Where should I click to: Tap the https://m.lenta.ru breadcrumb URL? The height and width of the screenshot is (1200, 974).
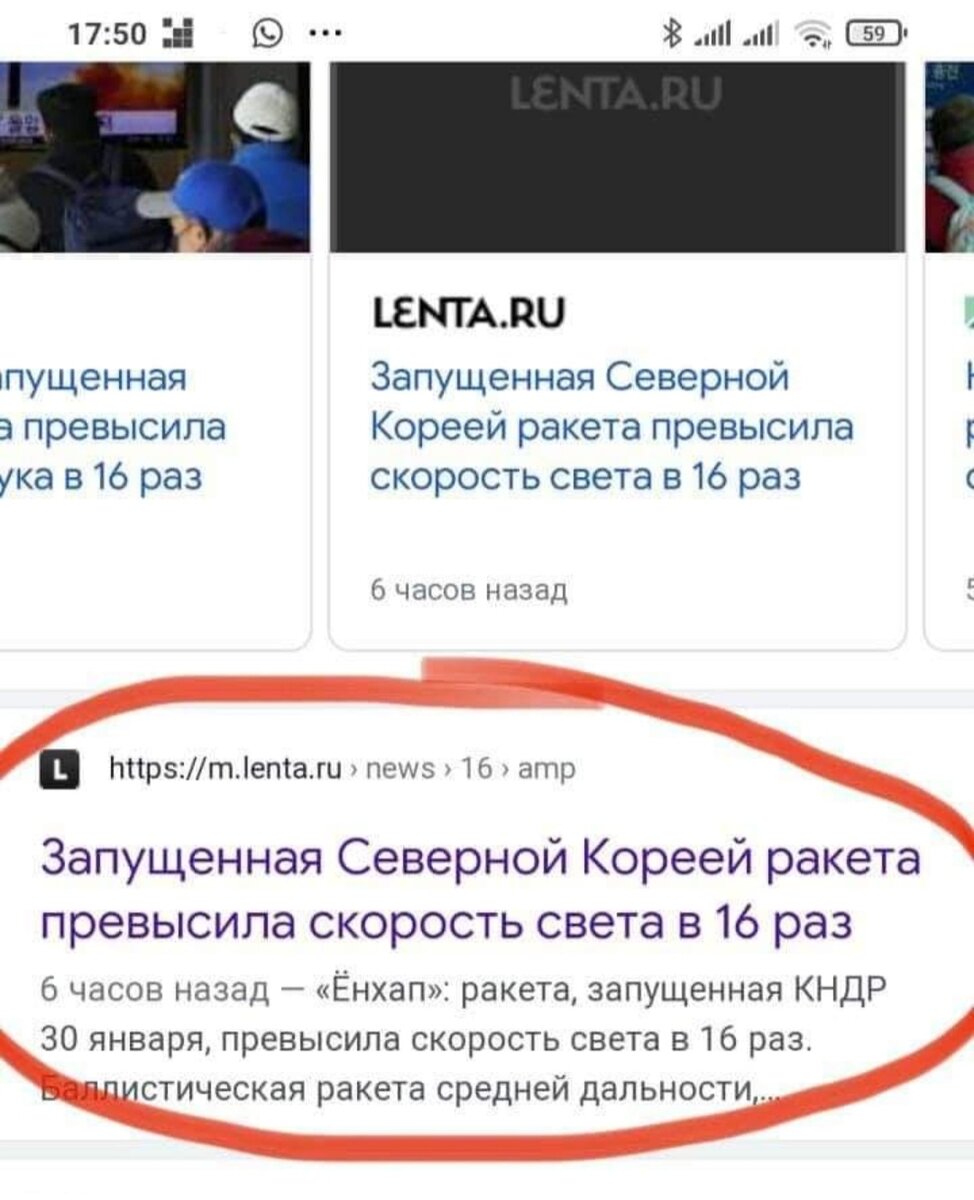[223, 768]
